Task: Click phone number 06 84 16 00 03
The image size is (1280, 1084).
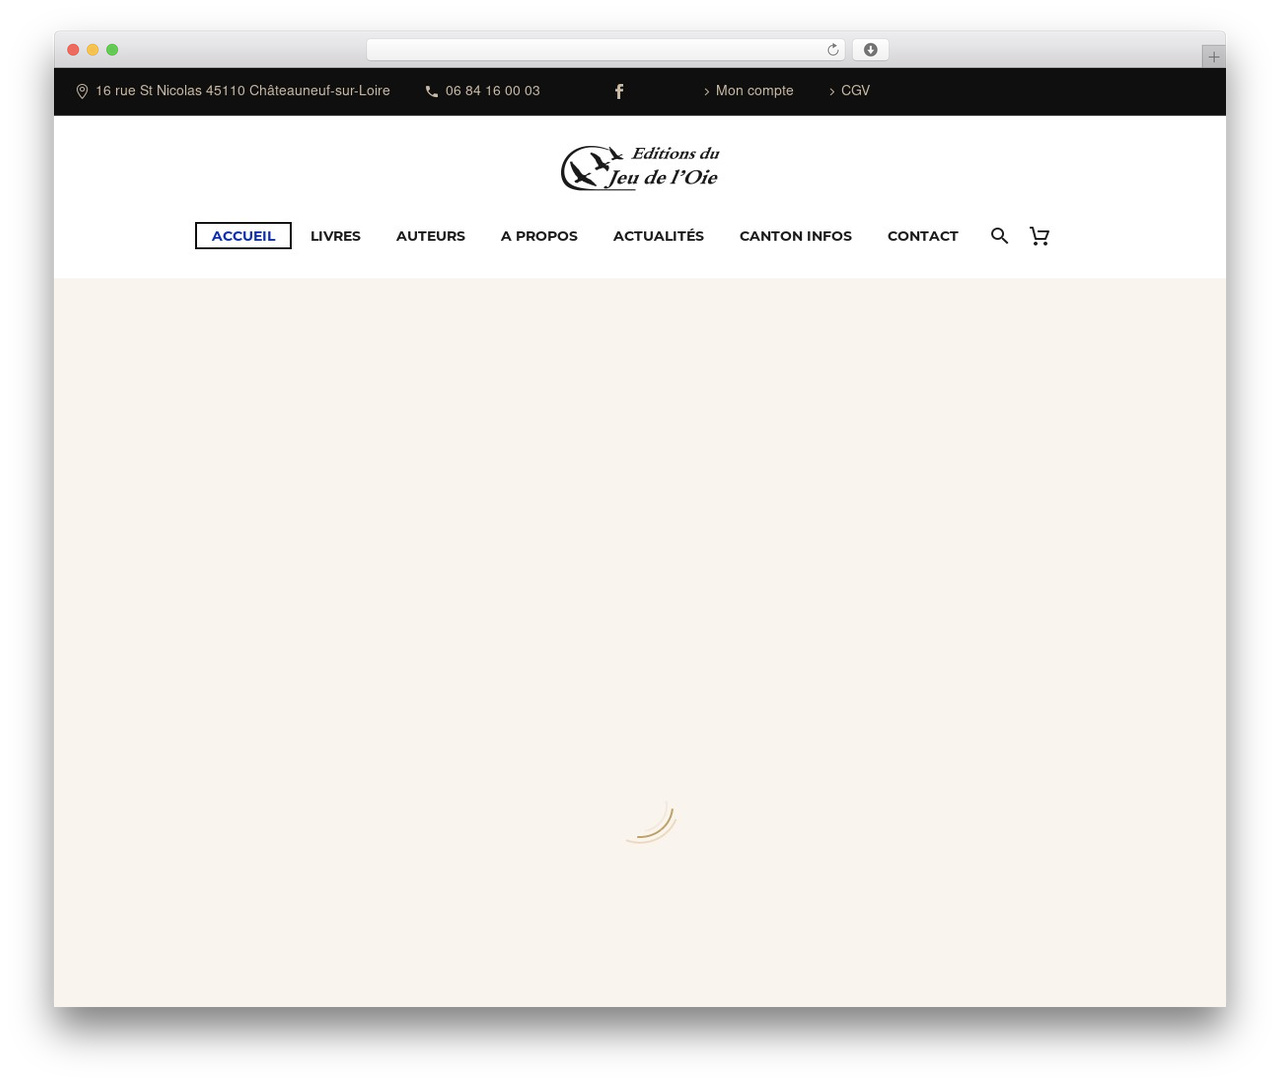Action: coord(492,91)
